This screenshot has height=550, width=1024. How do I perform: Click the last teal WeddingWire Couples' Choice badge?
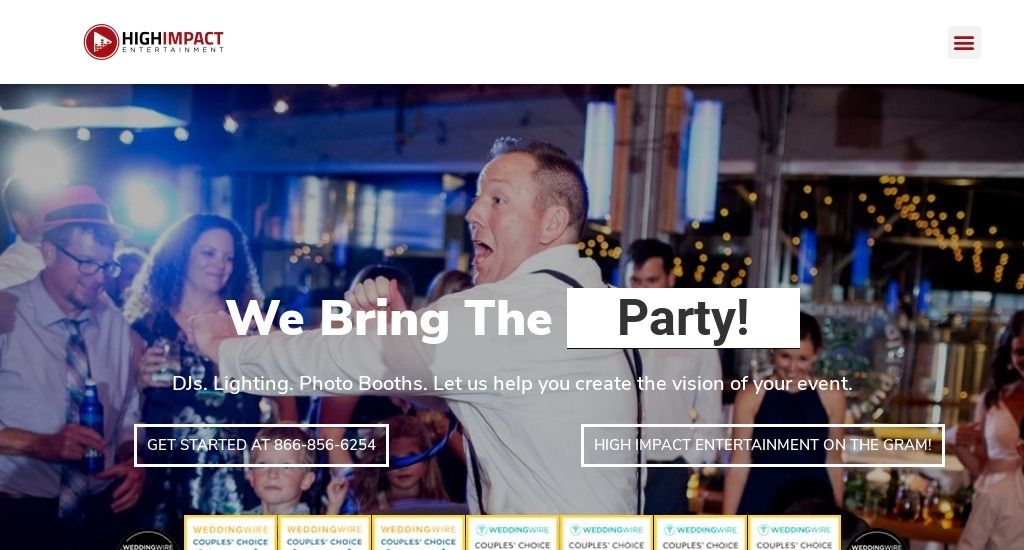click(x=795, y=533)
